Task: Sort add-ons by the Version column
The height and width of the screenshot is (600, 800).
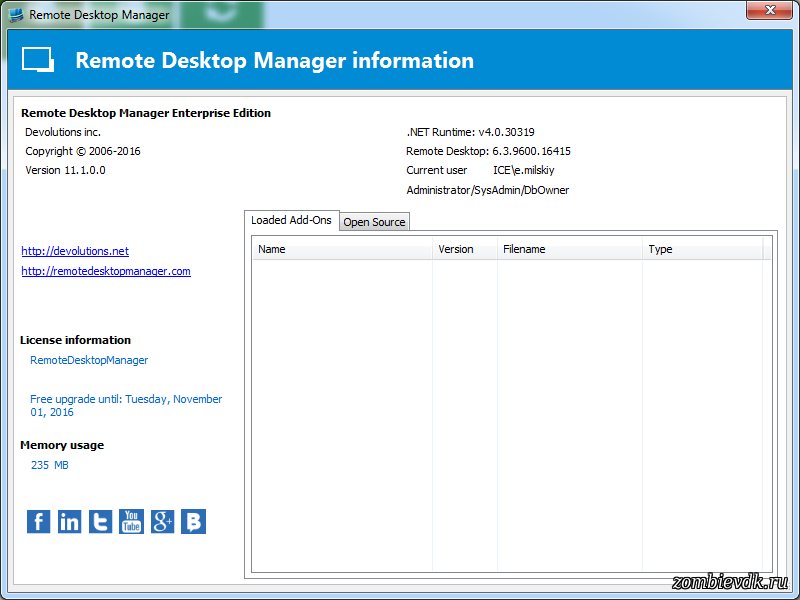Action: (x=465, y=249)
